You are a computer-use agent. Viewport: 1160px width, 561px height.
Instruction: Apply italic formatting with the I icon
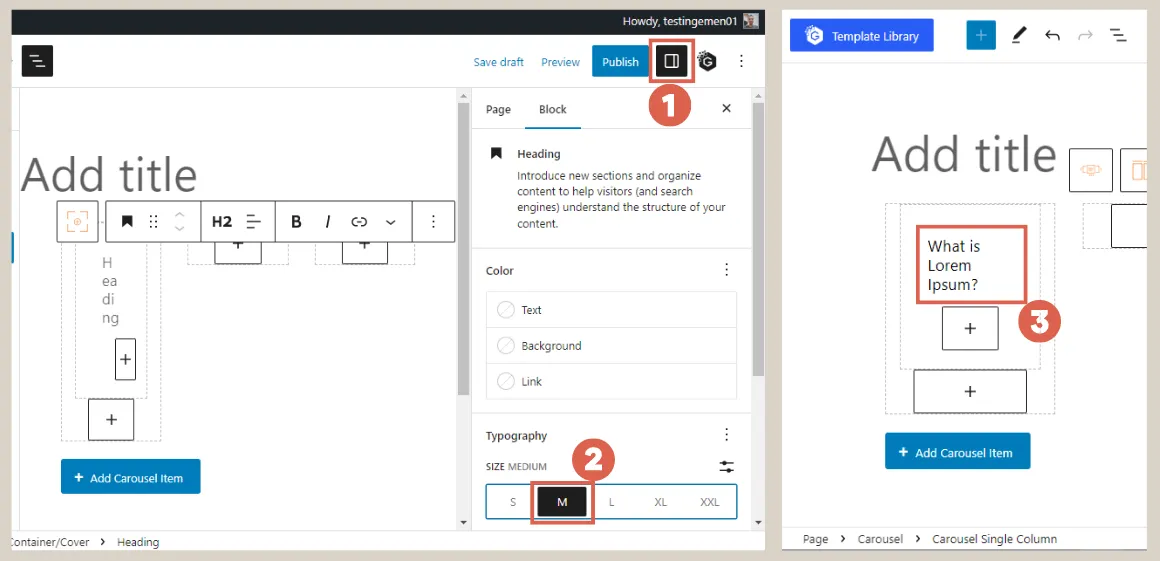click(327, 222)
